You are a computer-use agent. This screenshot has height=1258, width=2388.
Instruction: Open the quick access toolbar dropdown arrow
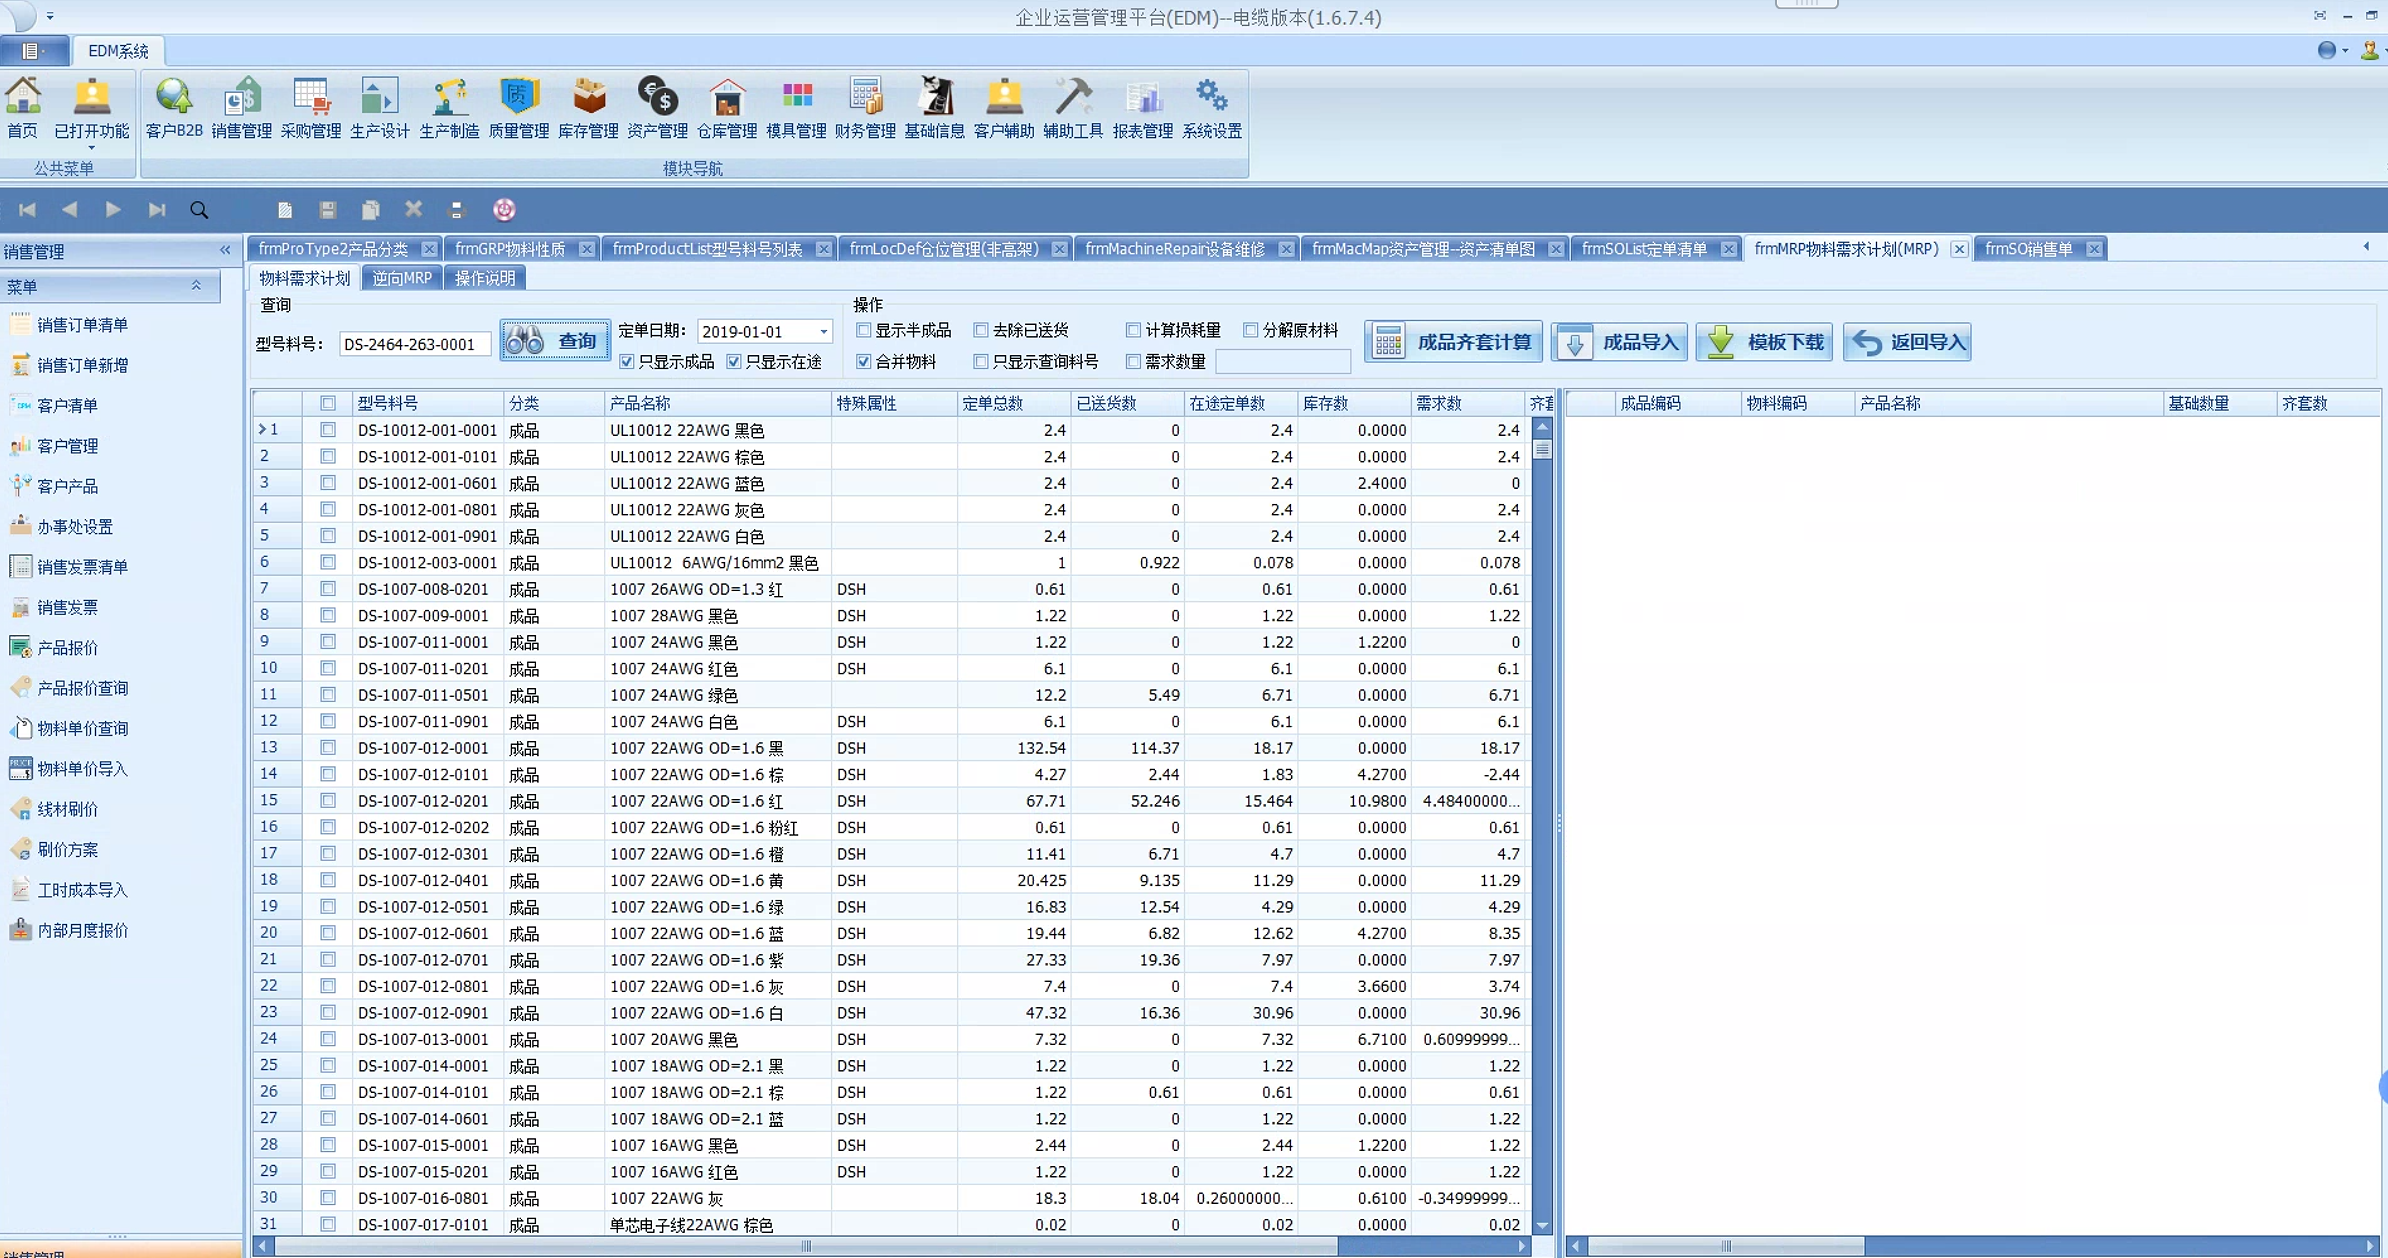coord(50,16)
